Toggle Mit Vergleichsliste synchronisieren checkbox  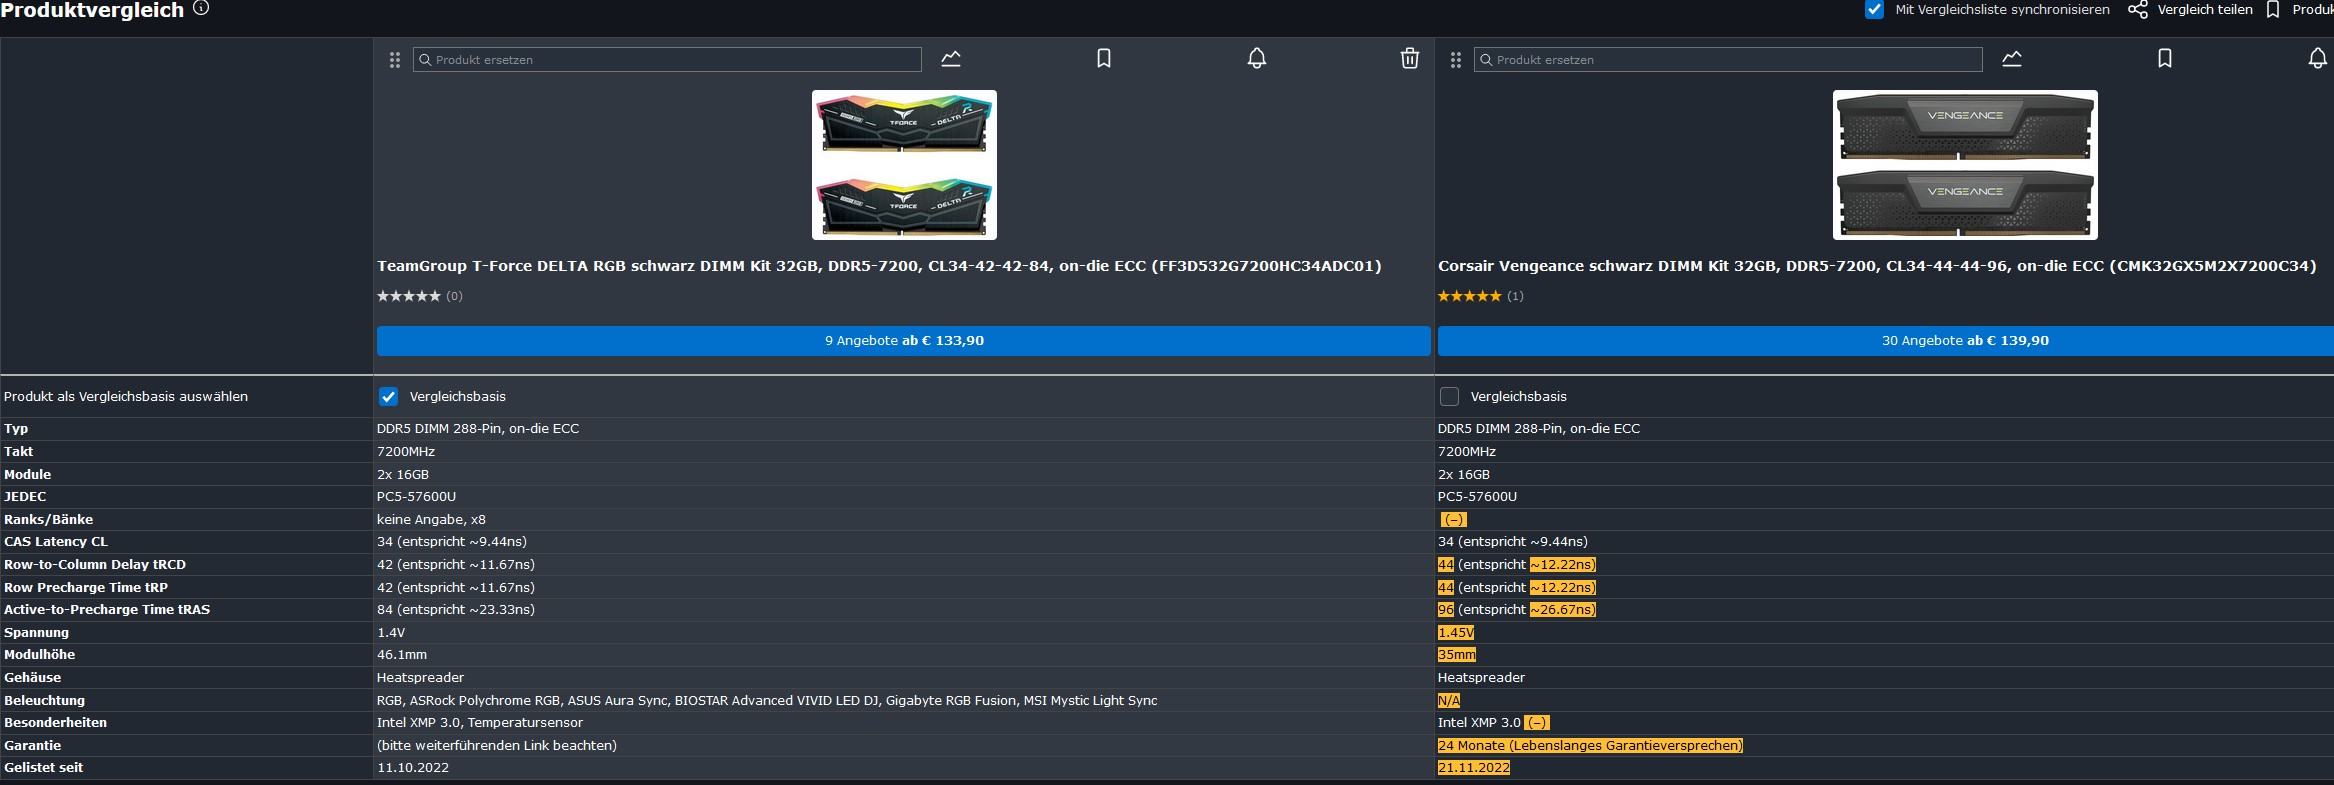1874,10
